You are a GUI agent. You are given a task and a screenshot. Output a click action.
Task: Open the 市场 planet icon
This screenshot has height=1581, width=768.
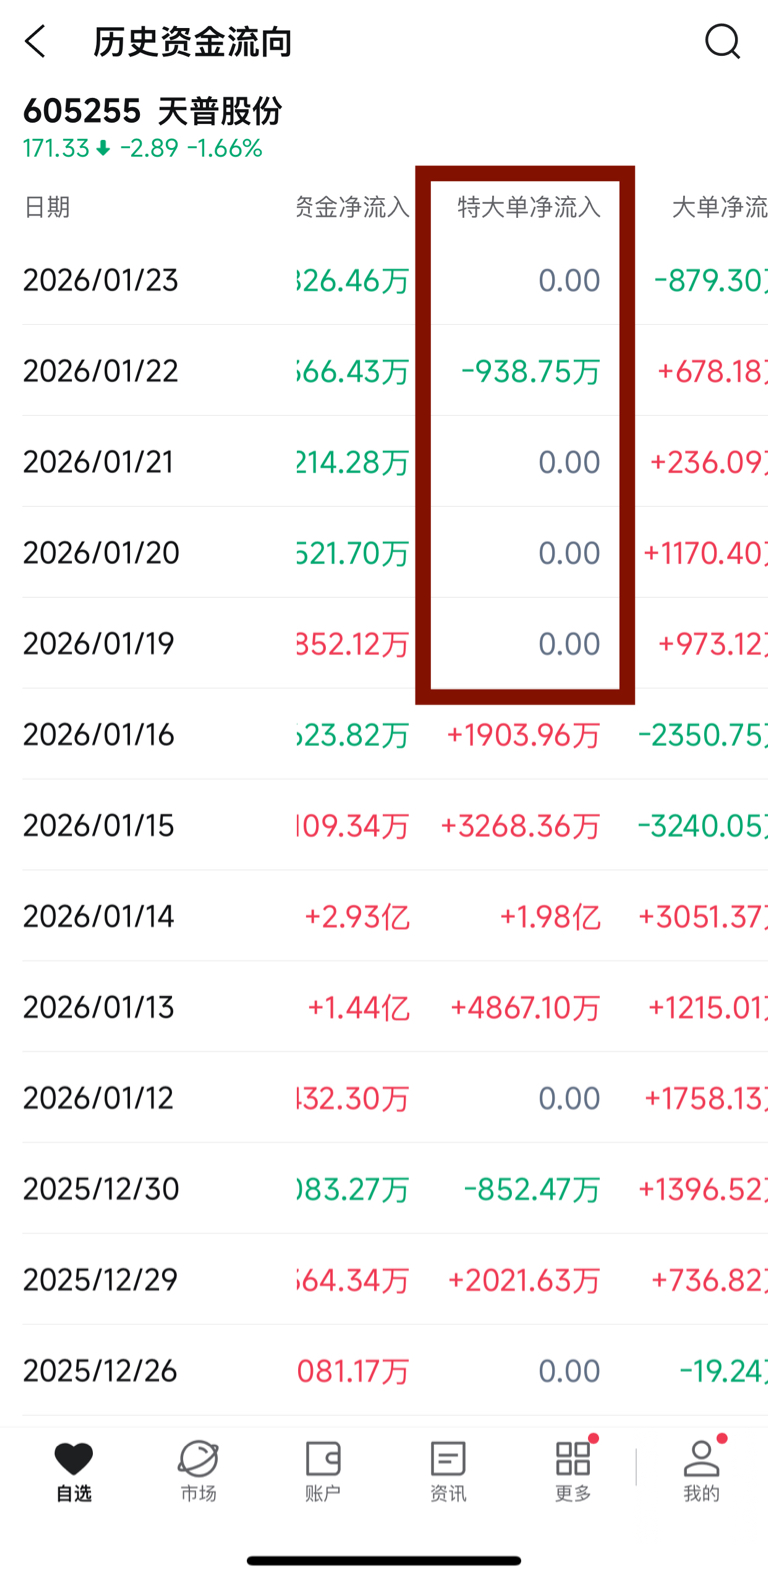click(198, 1471)
